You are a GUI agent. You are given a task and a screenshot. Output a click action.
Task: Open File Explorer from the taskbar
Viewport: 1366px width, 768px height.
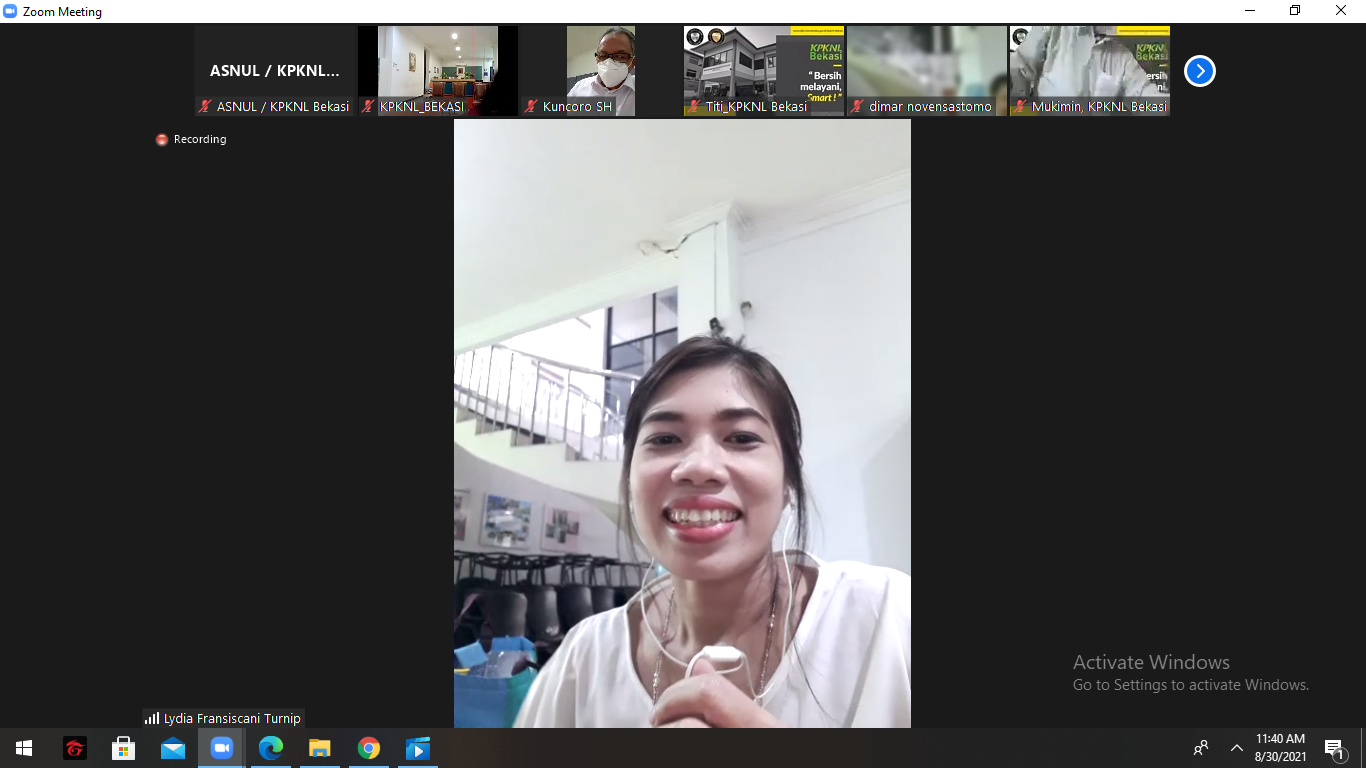[x=319, y=748]
